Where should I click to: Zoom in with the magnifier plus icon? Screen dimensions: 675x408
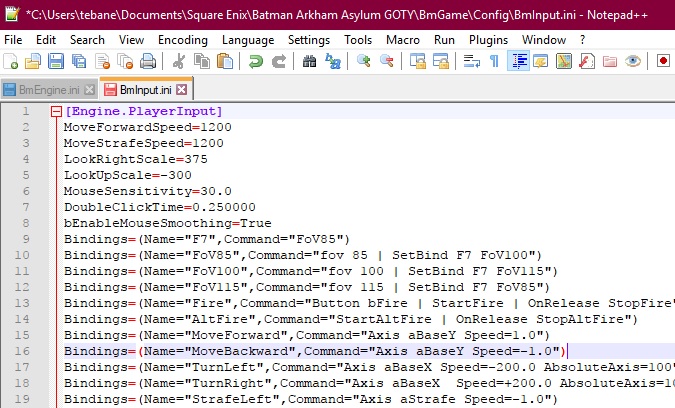364,61
